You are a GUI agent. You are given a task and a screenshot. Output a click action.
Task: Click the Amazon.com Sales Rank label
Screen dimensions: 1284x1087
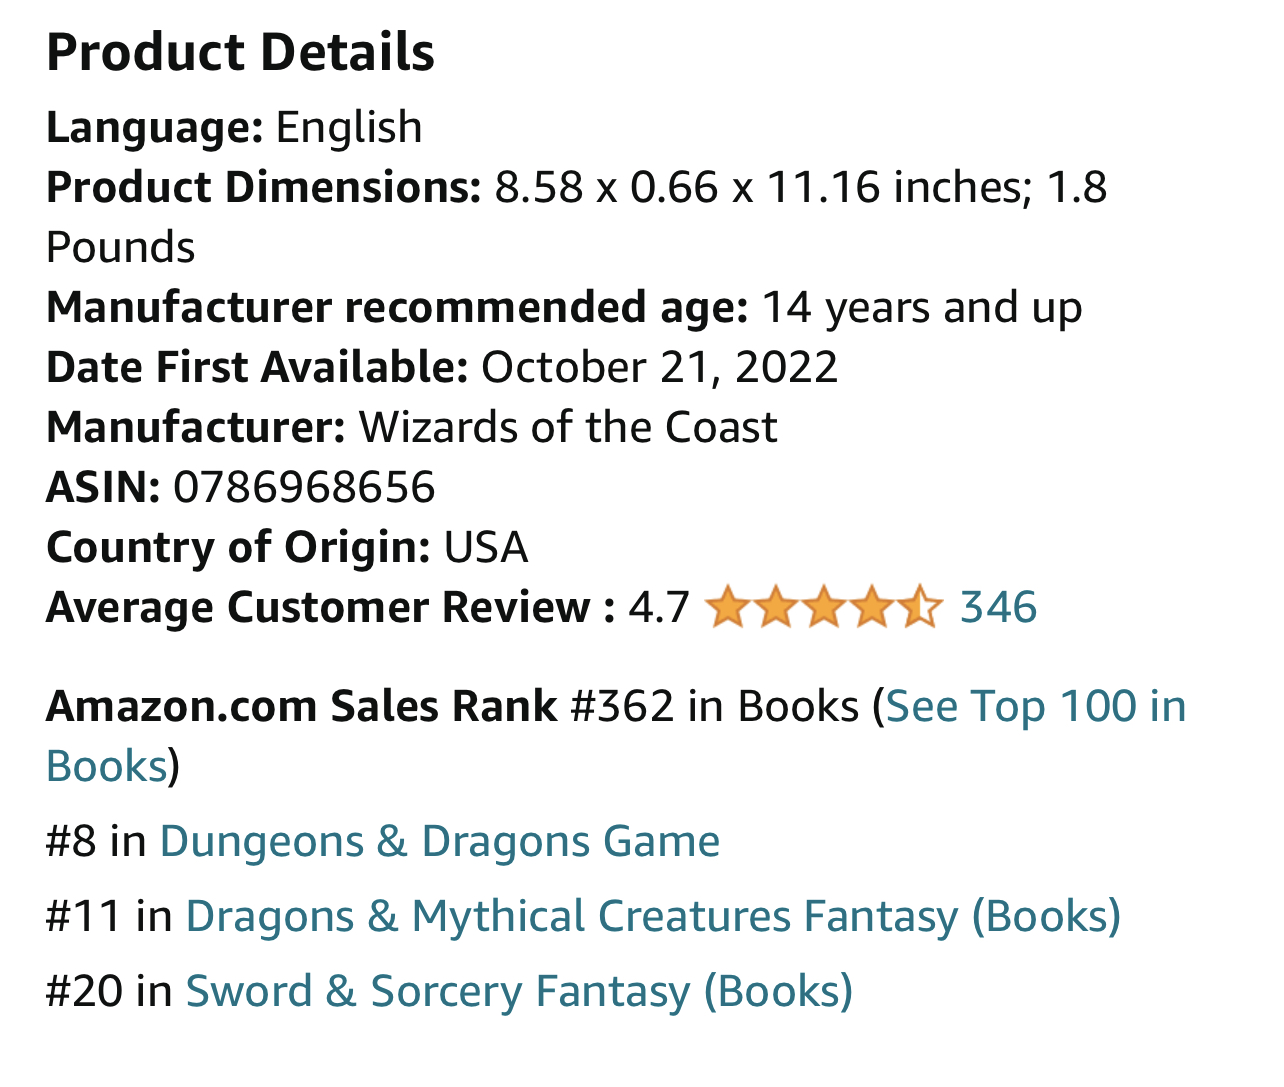pyautogui.click(x=301, y=707)
